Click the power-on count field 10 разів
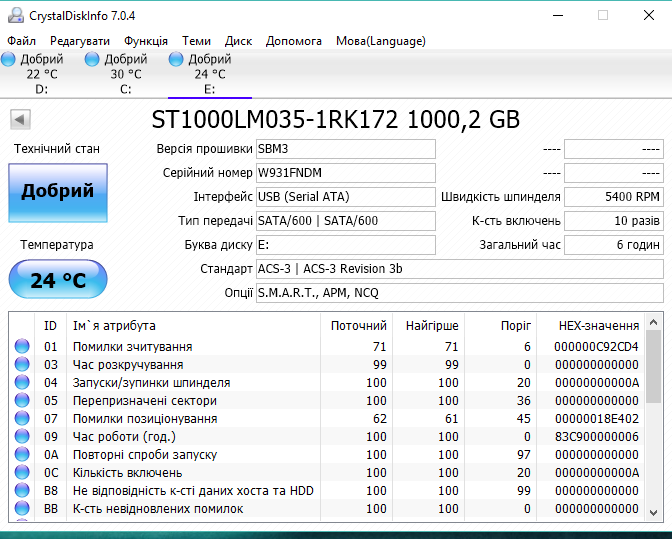The width and height of the screenshot is (672, 539). (x=614, y=221)
